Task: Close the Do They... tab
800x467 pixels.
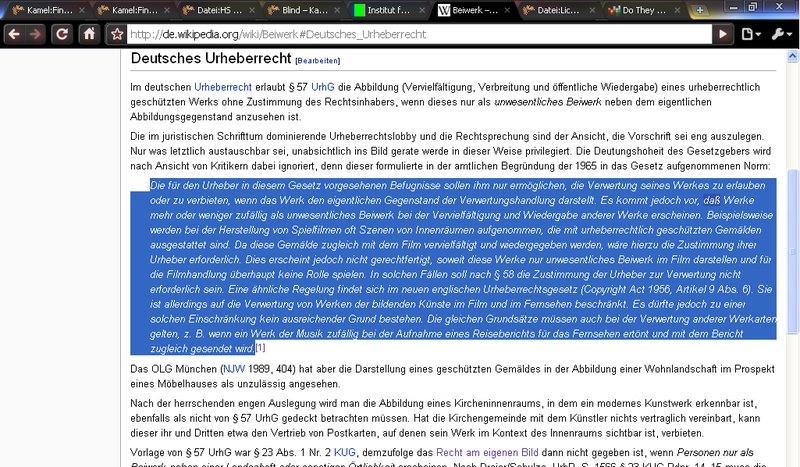Action: (x=677, y=10)
